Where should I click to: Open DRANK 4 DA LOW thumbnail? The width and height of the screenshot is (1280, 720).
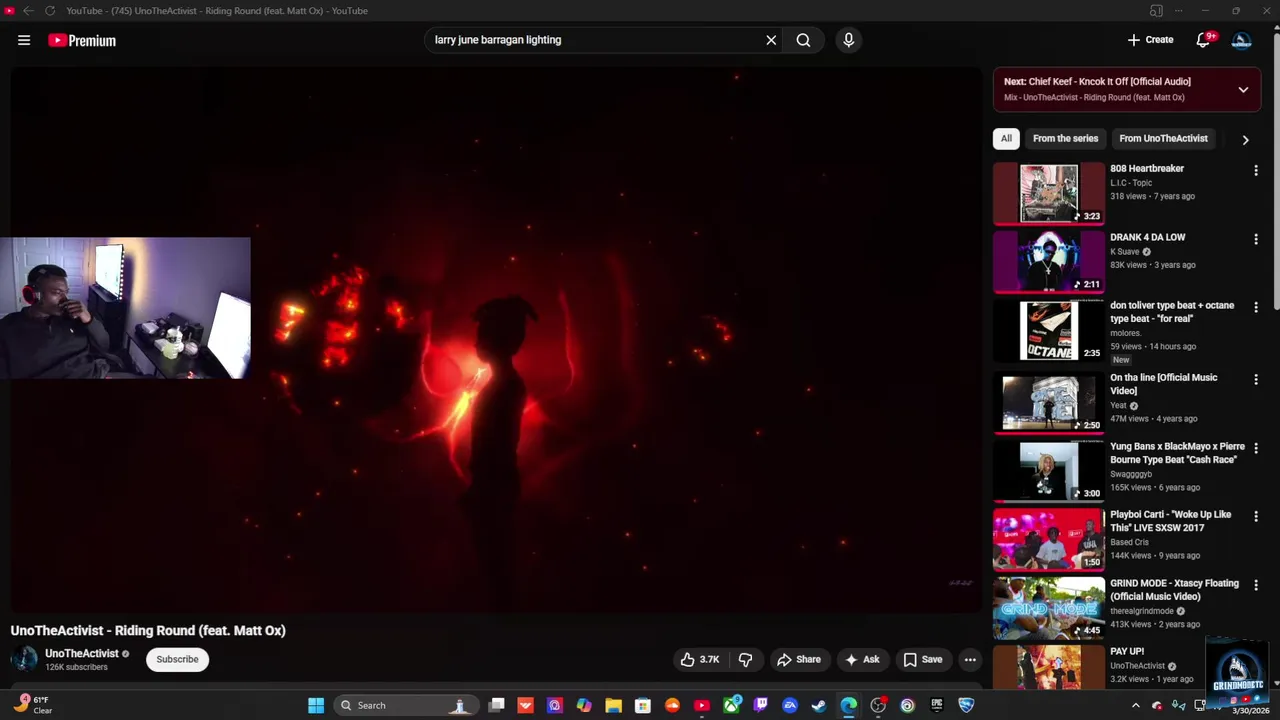tap(1049, 262)
